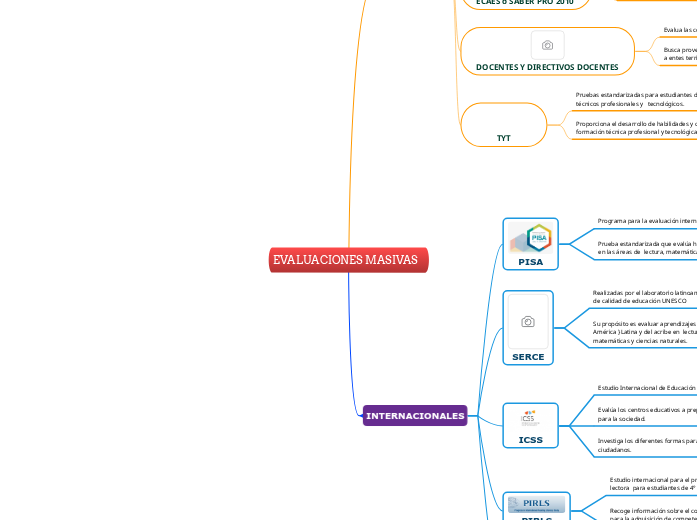This screenshot has width=697, height=520.
Task: Select text 'Pruebas estandarizadas para estudiantes'
Action: pyautogui.click(x=633, y=95)
